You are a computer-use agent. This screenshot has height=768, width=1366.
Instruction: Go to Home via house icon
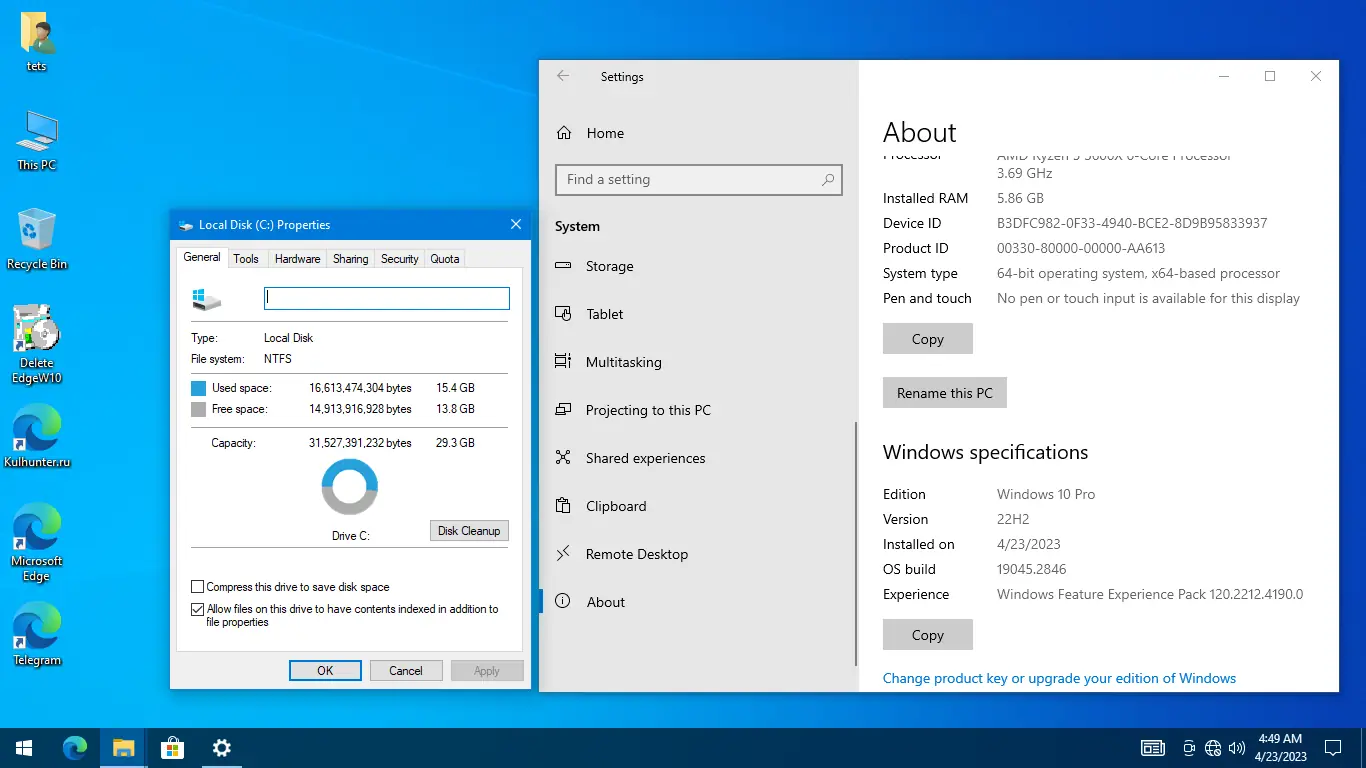coord(564,133)
